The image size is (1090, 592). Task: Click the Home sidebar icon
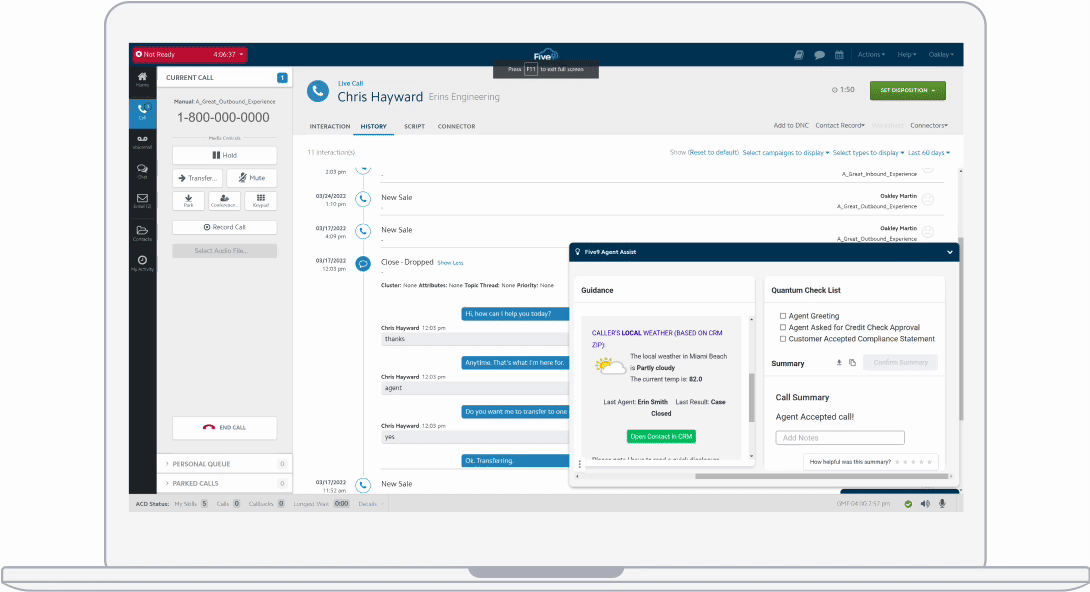coord(142,79)
